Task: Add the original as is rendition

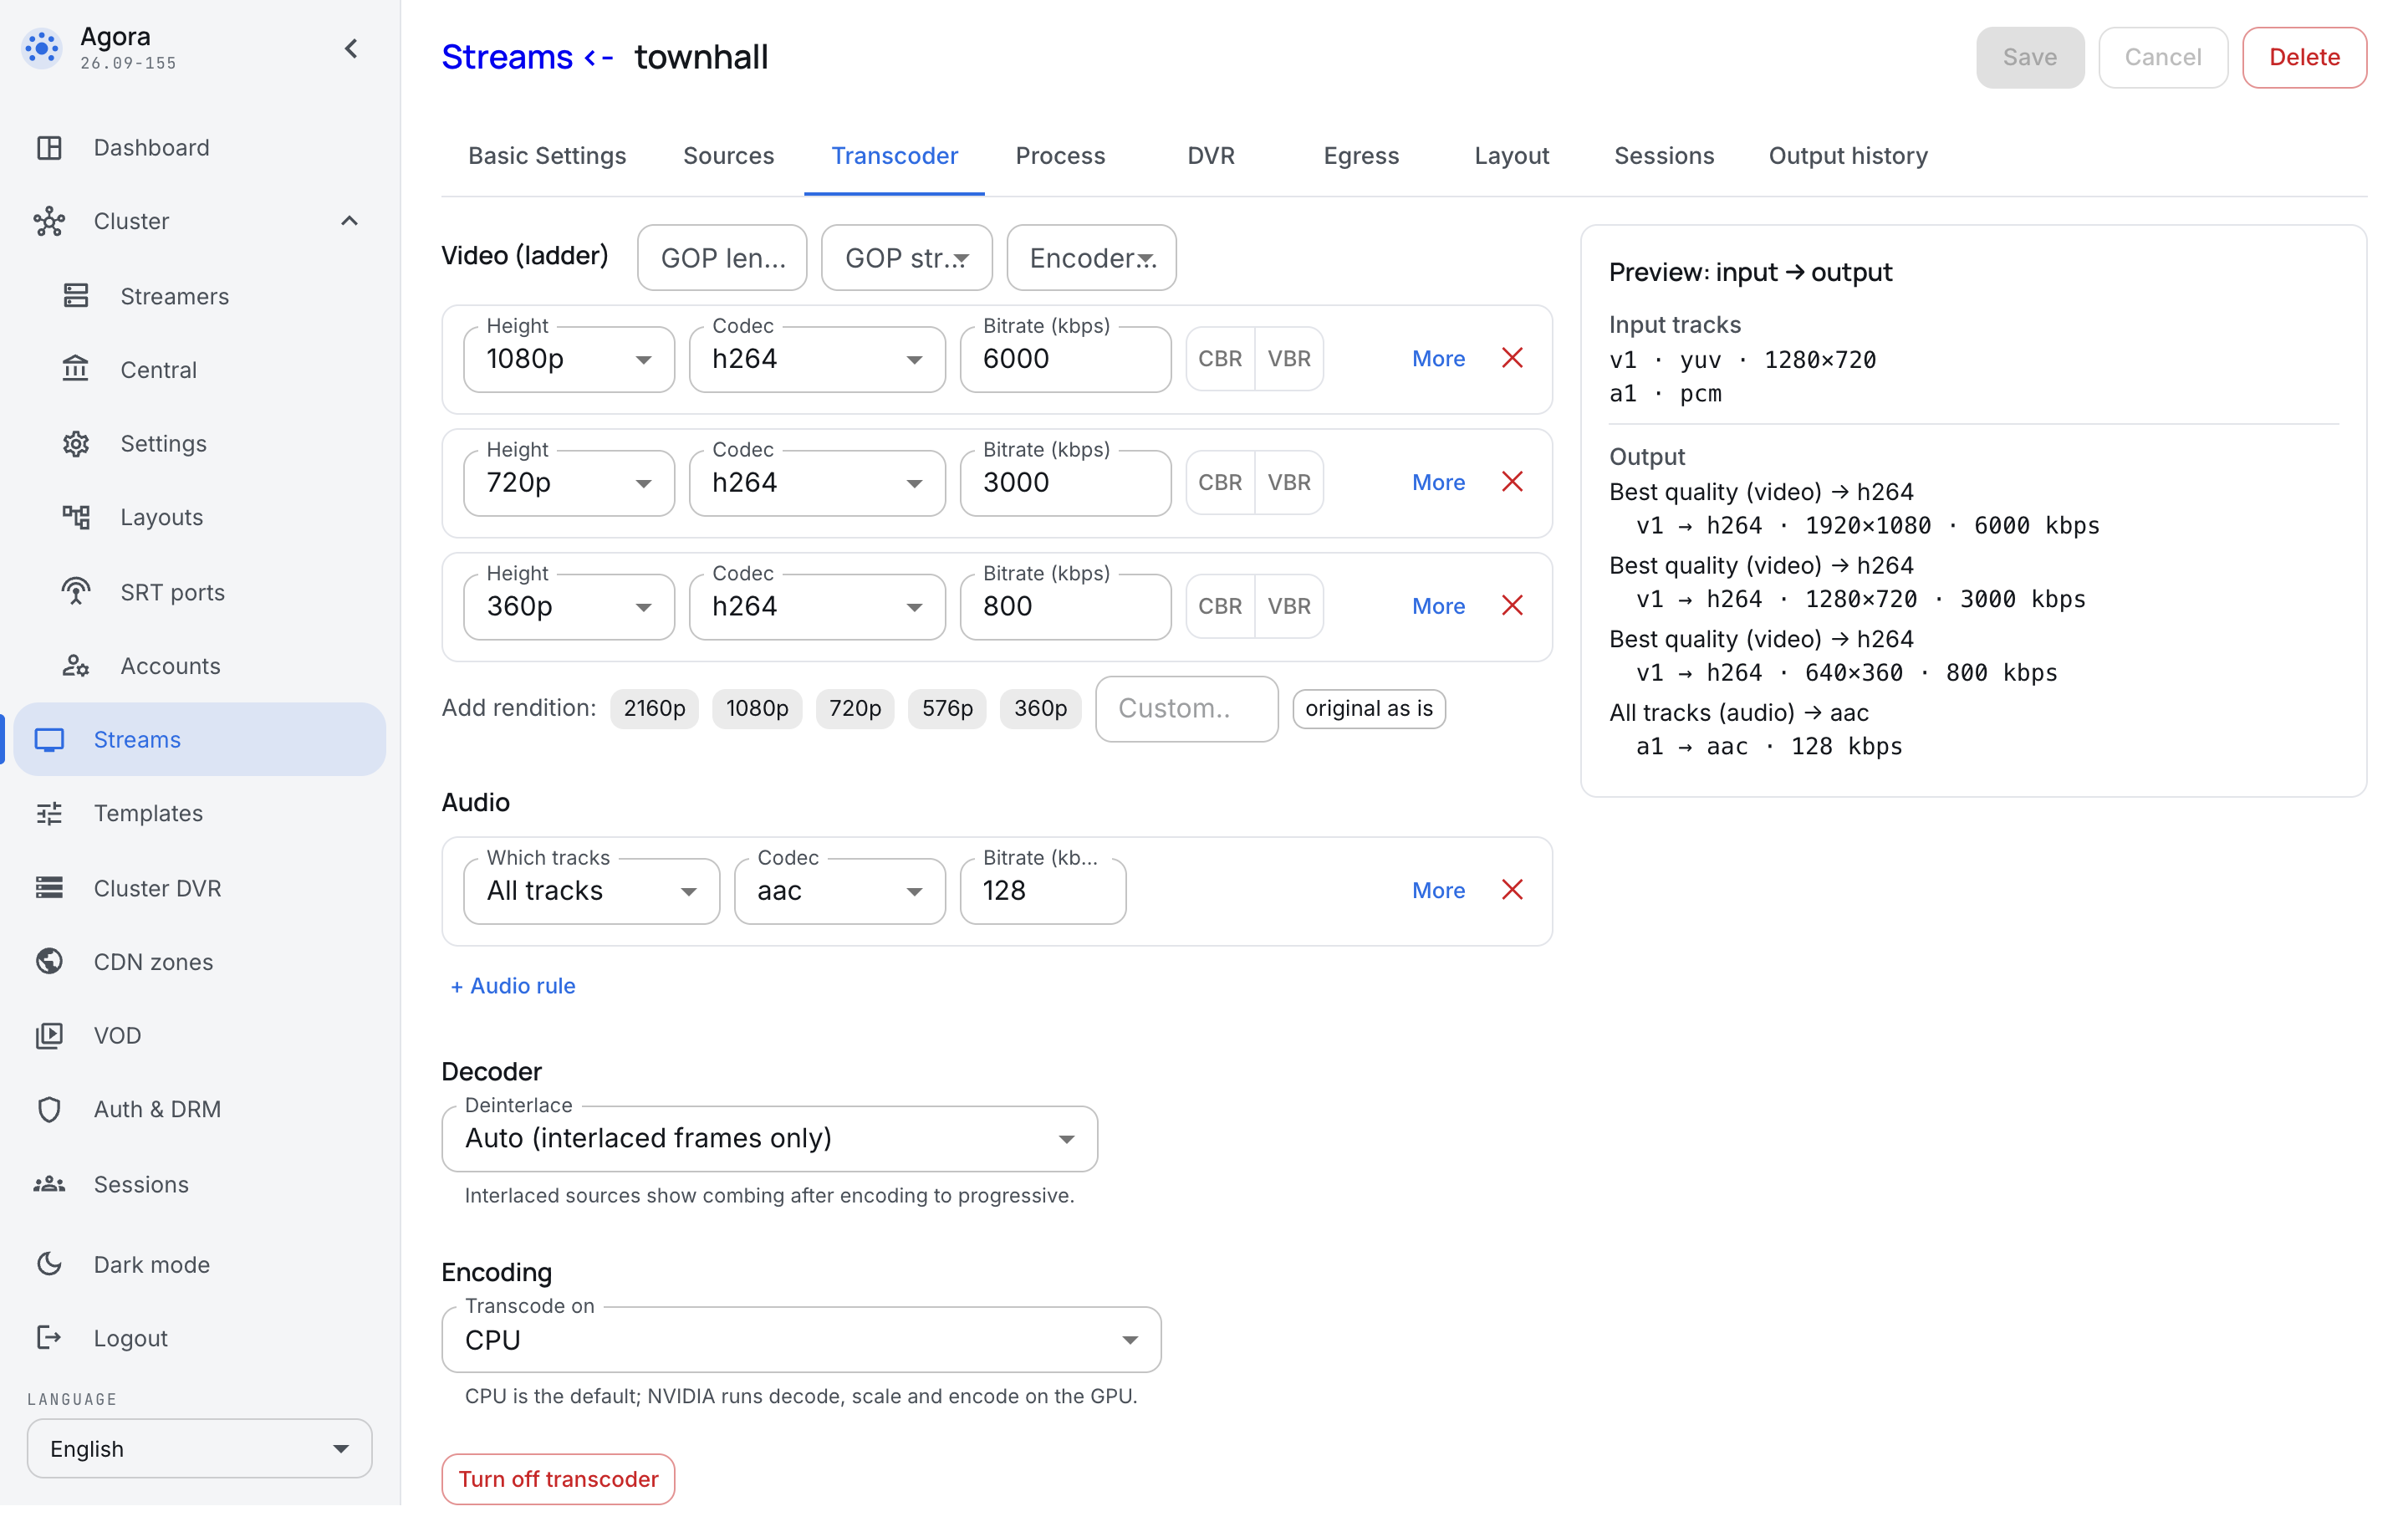Action: point(1369,709)
